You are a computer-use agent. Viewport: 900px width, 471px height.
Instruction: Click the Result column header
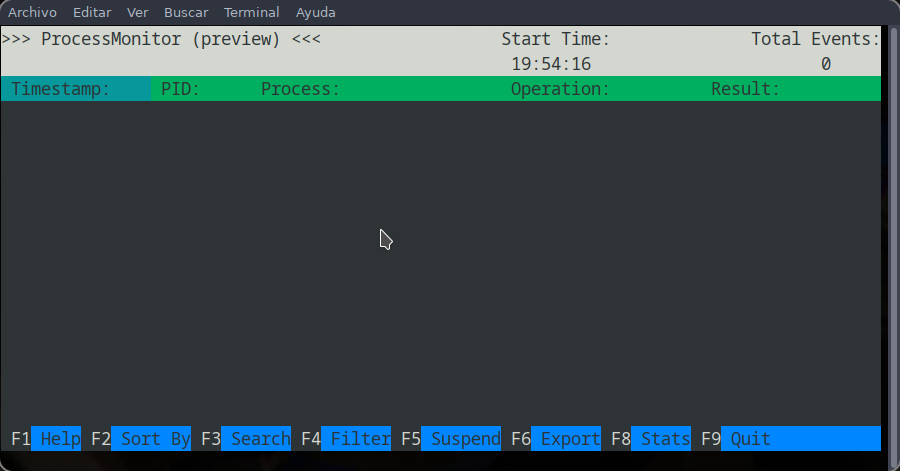click(x=746, y=89)
